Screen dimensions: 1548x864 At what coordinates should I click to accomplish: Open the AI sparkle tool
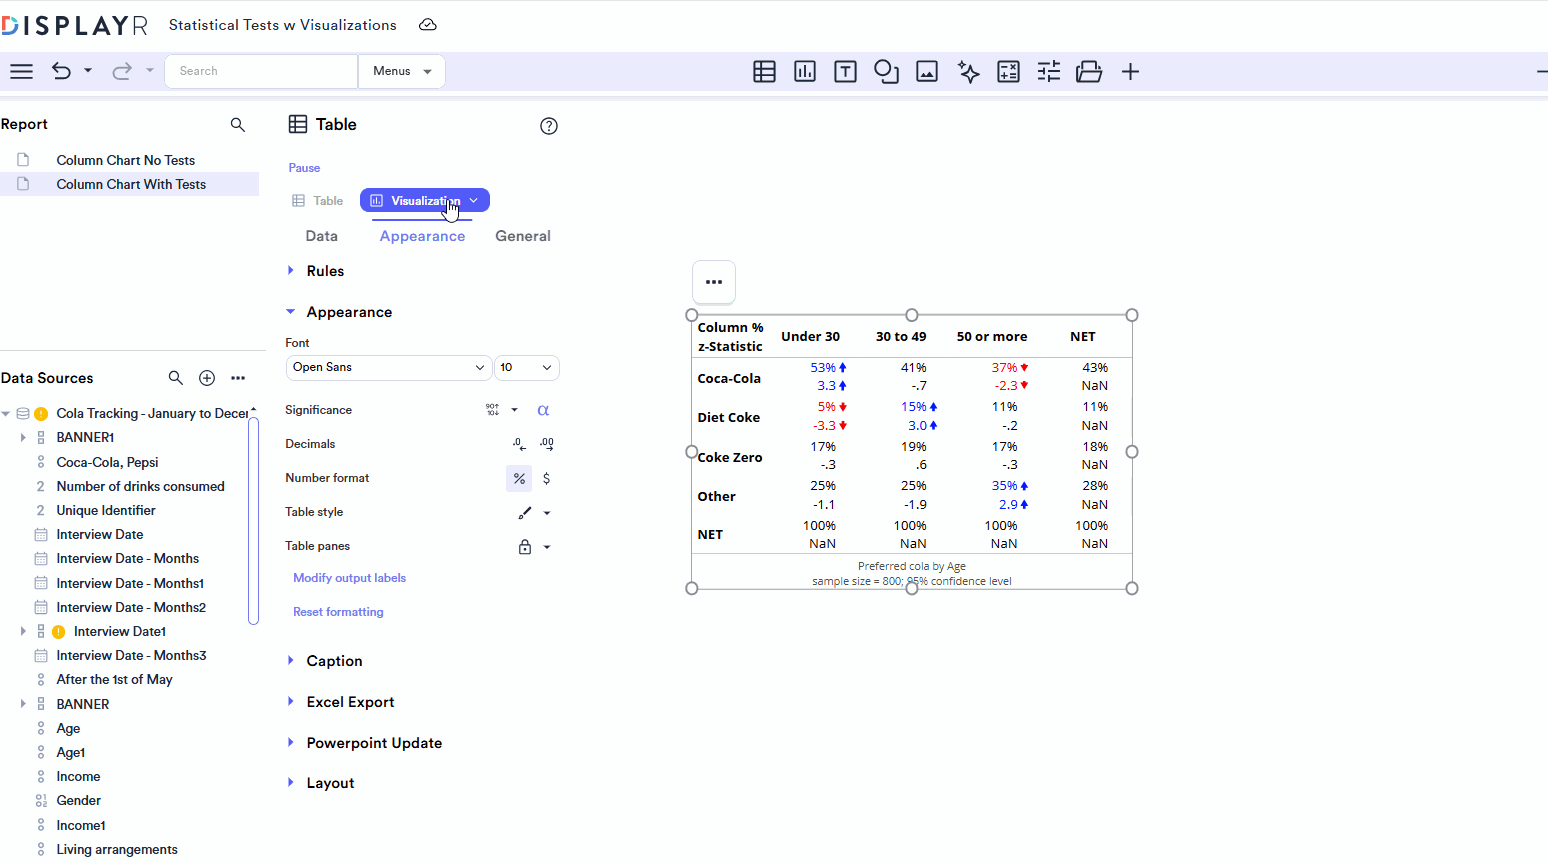(x=968, y=71)
